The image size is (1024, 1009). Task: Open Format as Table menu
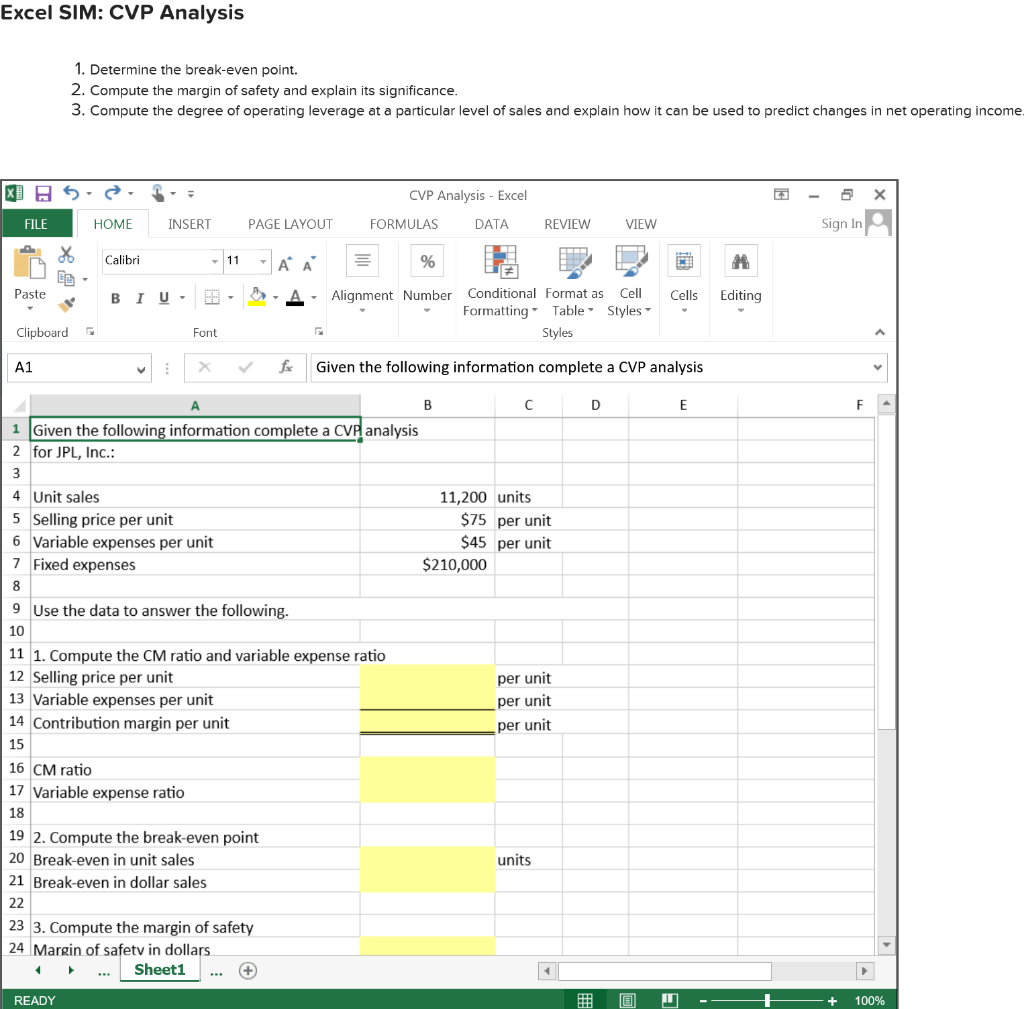pos(574,281)
